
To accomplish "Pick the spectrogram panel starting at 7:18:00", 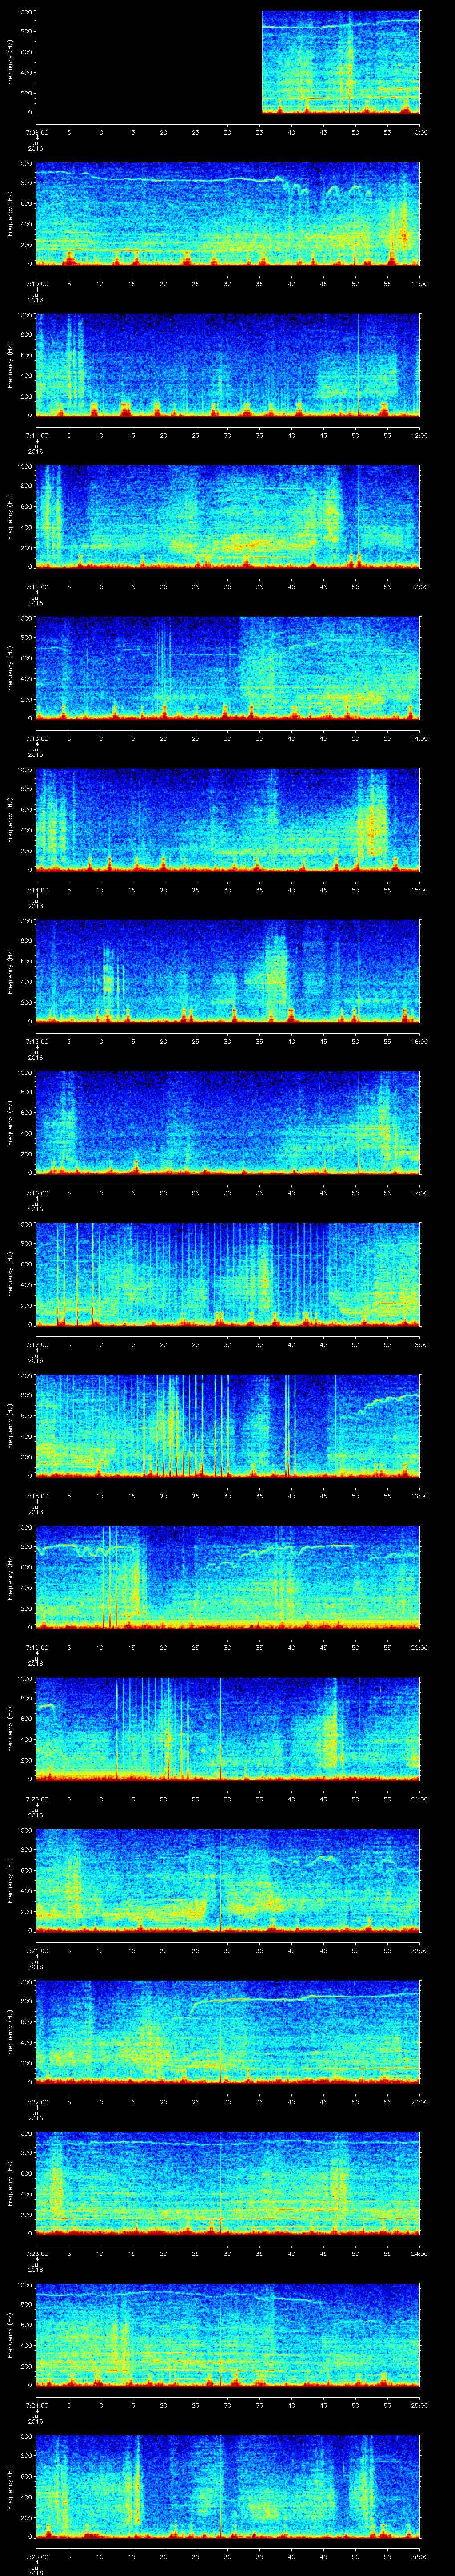I will coord(228,1425).
